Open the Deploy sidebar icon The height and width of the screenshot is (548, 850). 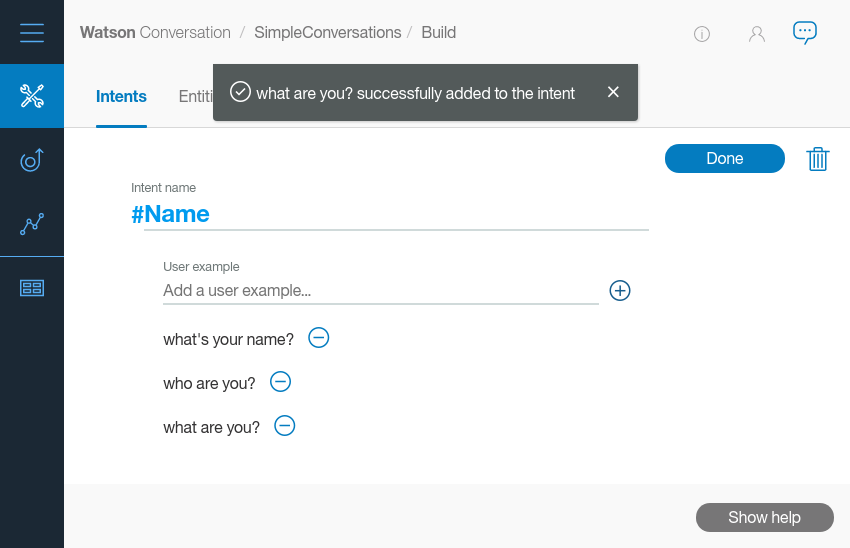tap(32, 160)
